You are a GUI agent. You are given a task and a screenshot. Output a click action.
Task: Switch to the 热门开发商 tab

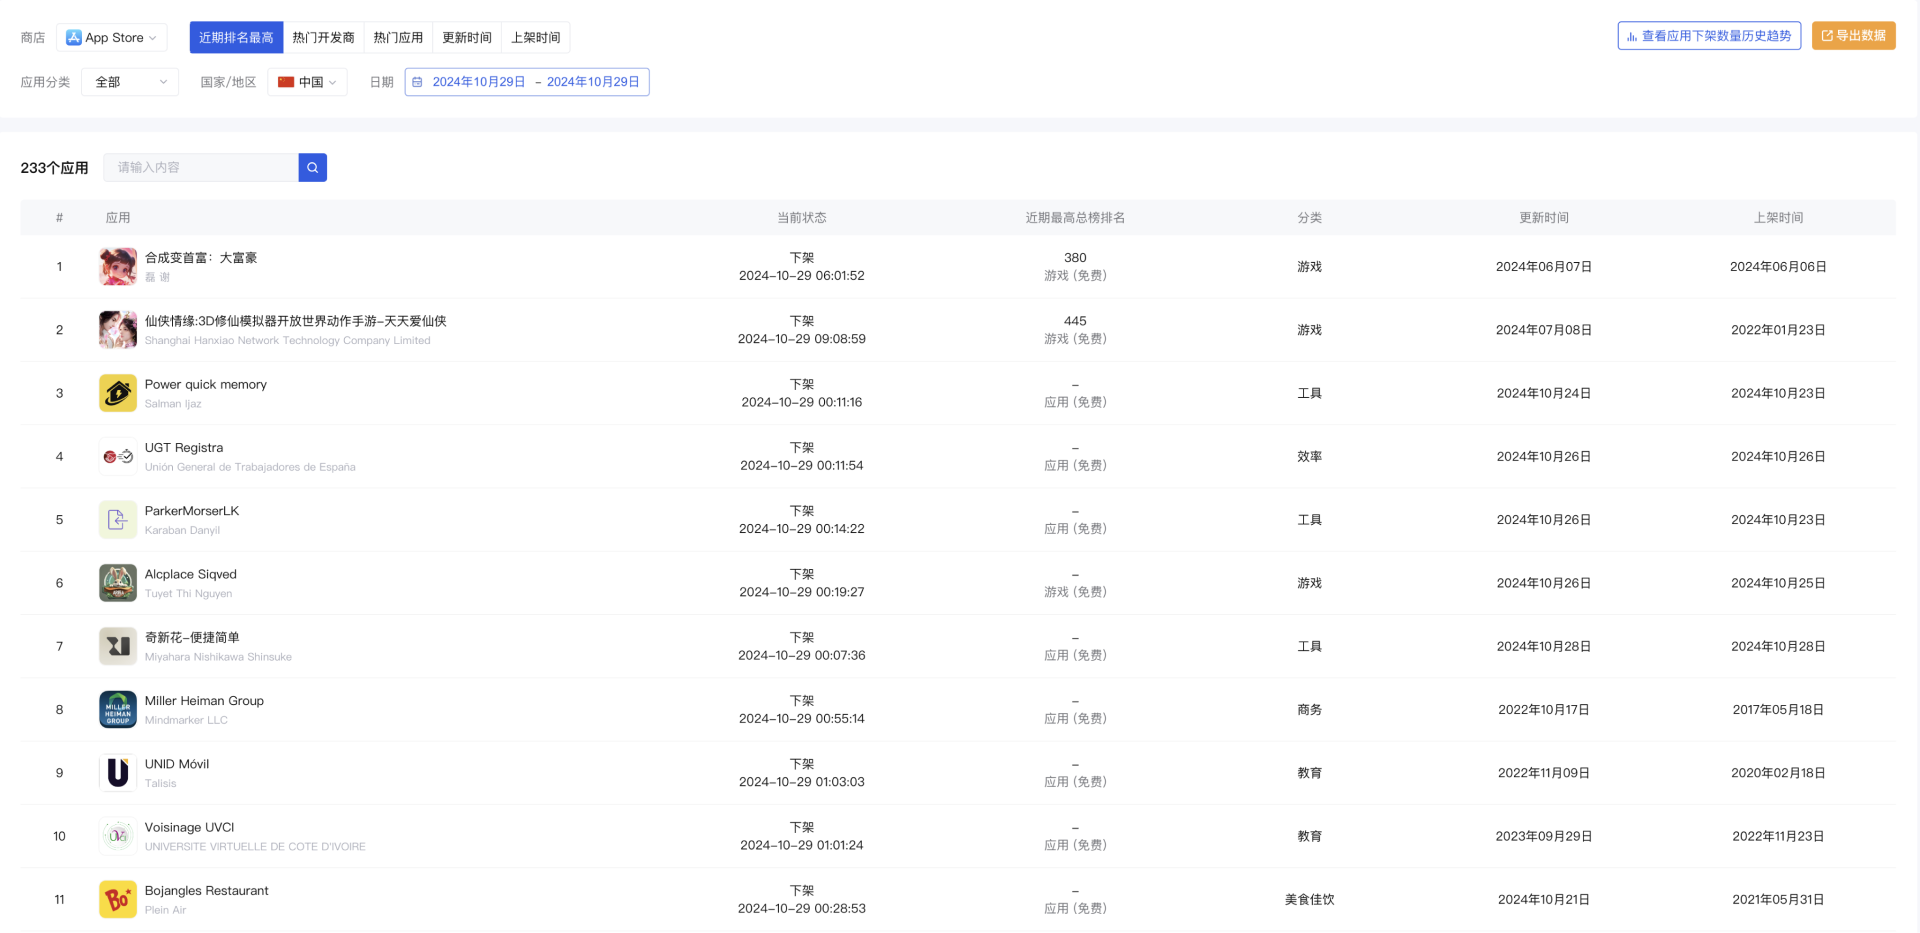(x=323, y=38)
